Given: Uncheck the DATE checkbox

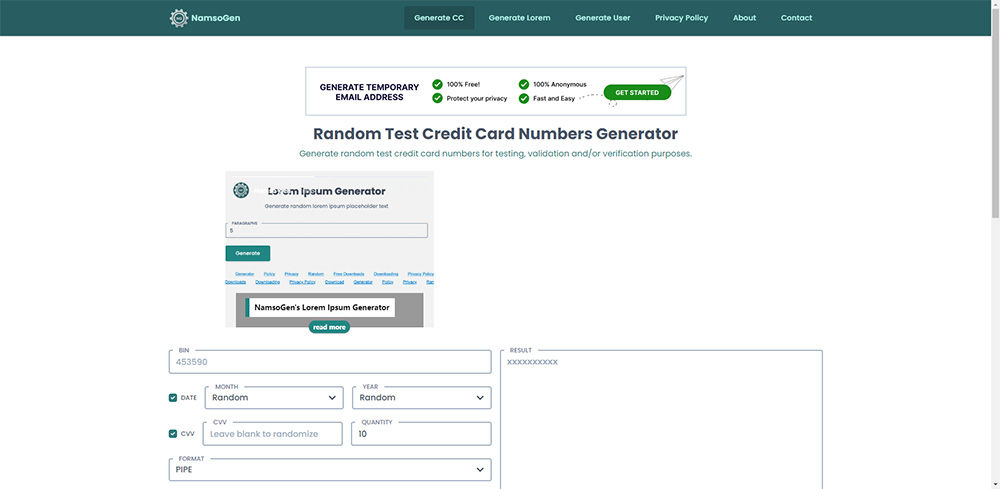Looking at the screenshot, I should click(x=173, y=398).
